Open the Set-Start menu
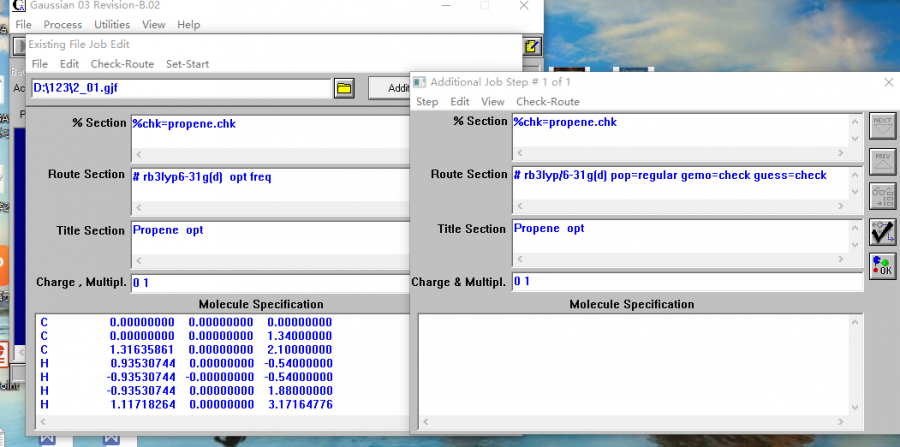Viewport: 900px width, 447px height. pyautogui.click(x=188, y=64)
